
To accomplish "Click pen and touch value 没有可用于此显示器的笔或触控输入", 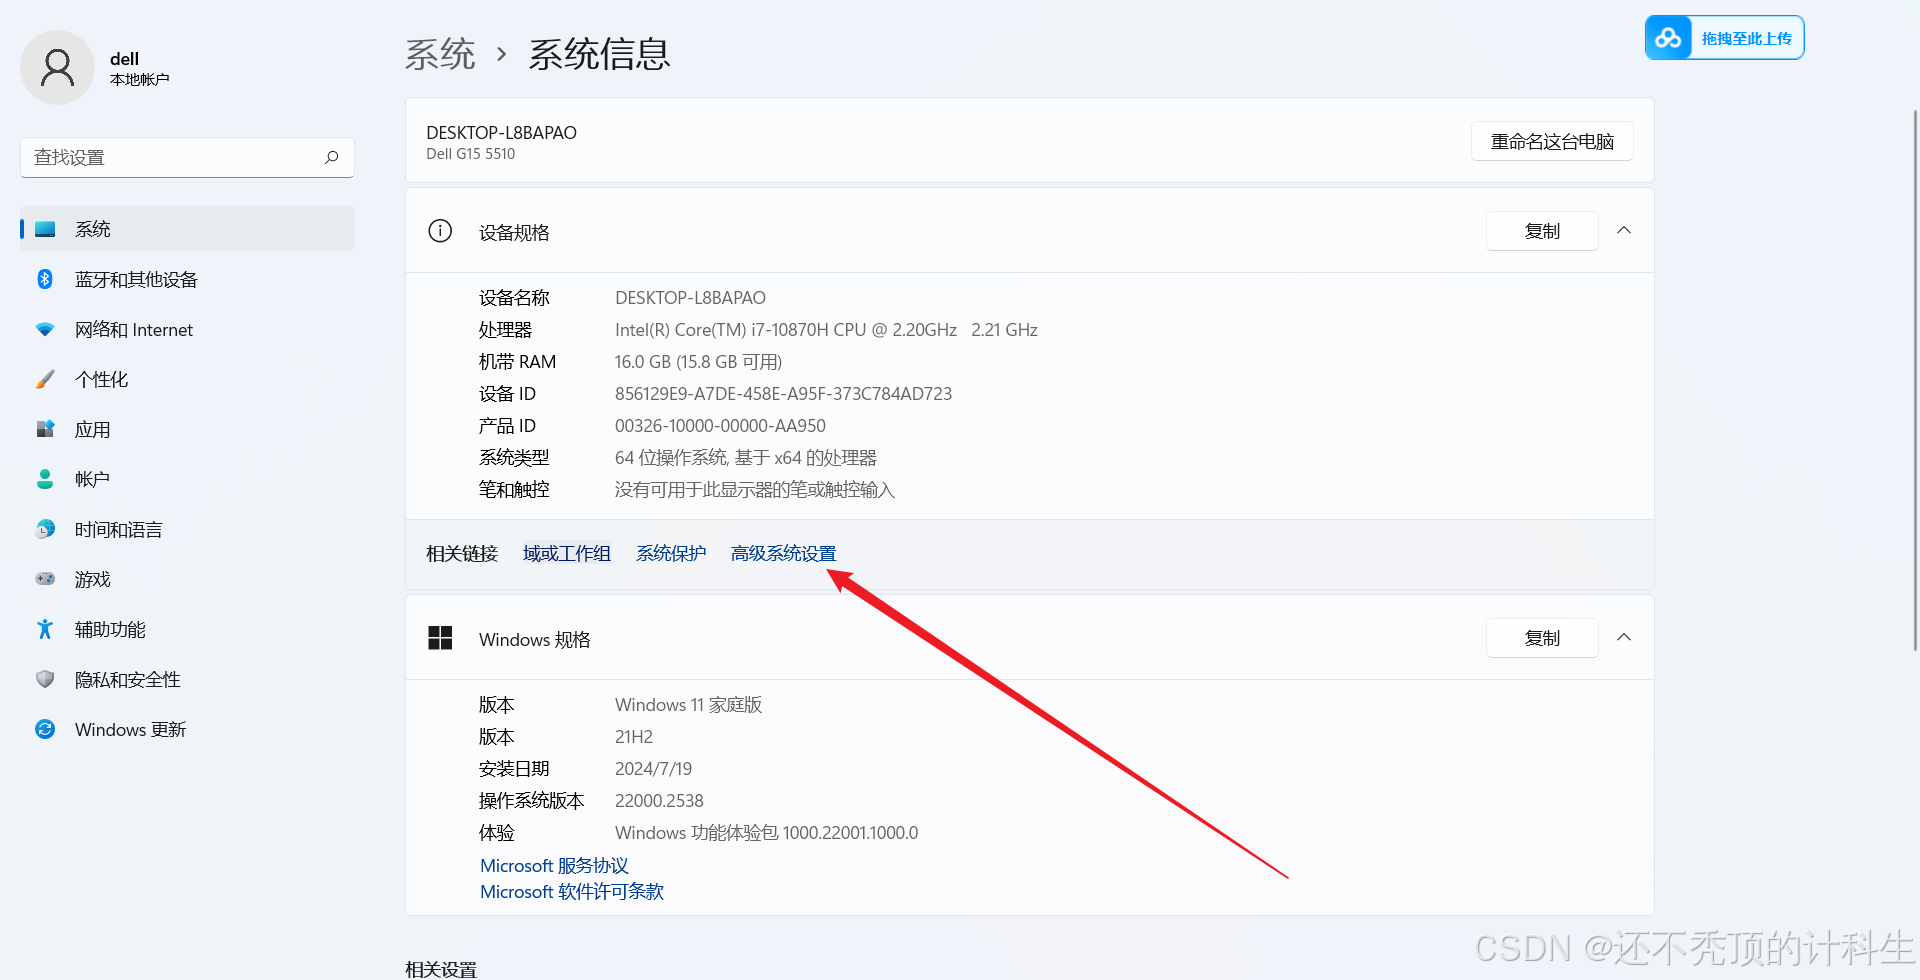I will 755,489.
